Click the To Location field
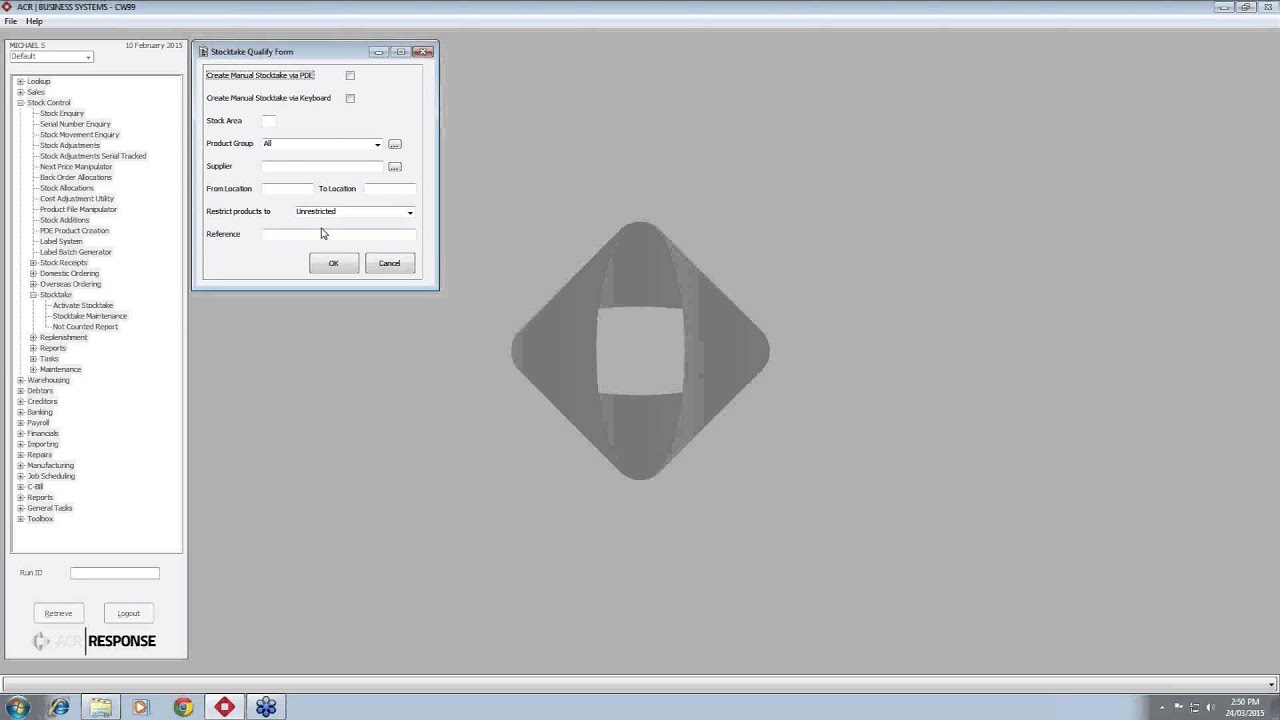The height and width of the screenshot is (720, 1280). point(390,188)
